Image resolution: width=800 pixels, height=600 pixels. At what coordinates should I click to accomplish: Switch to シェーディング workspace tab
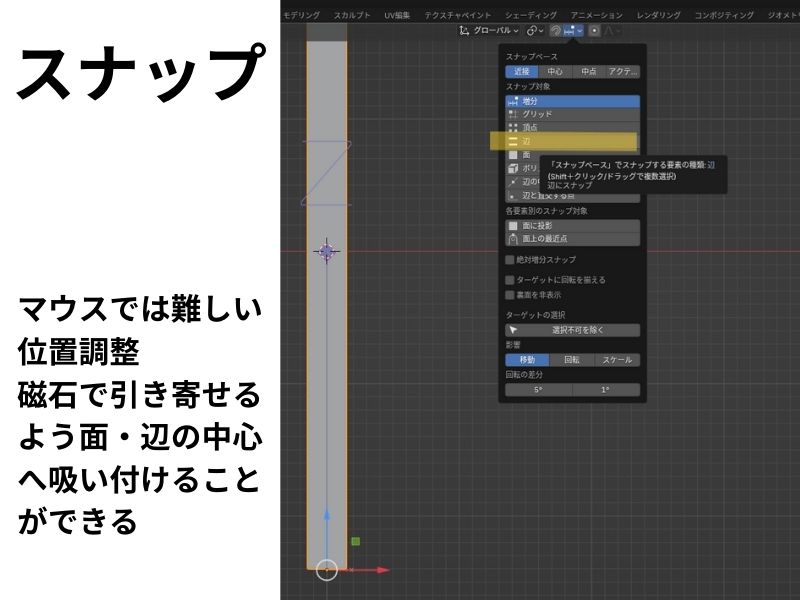click(531, 15)
